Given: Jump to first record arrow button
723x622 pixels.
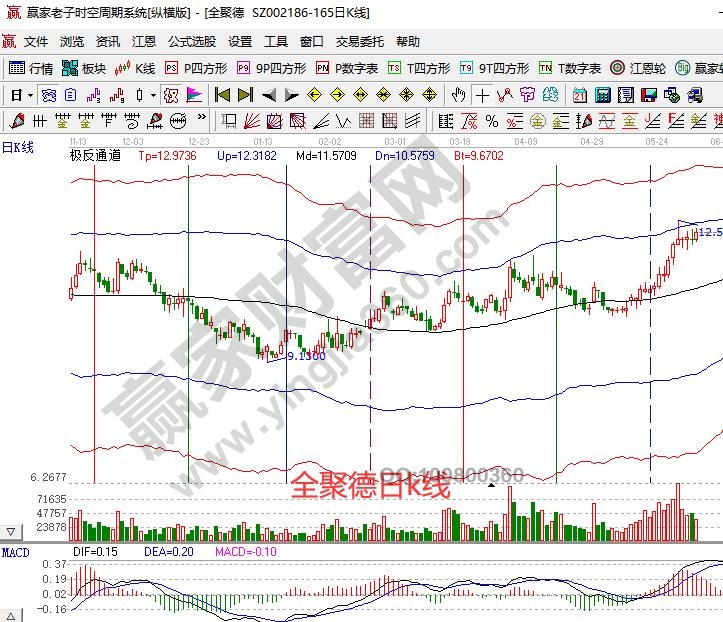Looking at the screenshot, I should 223,95.
